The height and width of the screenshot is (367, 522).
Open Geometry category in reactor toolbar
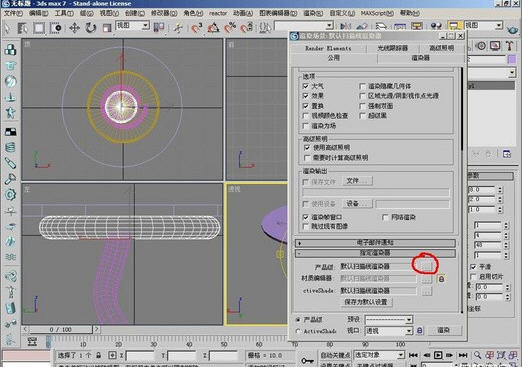click(x=10, y=49)
